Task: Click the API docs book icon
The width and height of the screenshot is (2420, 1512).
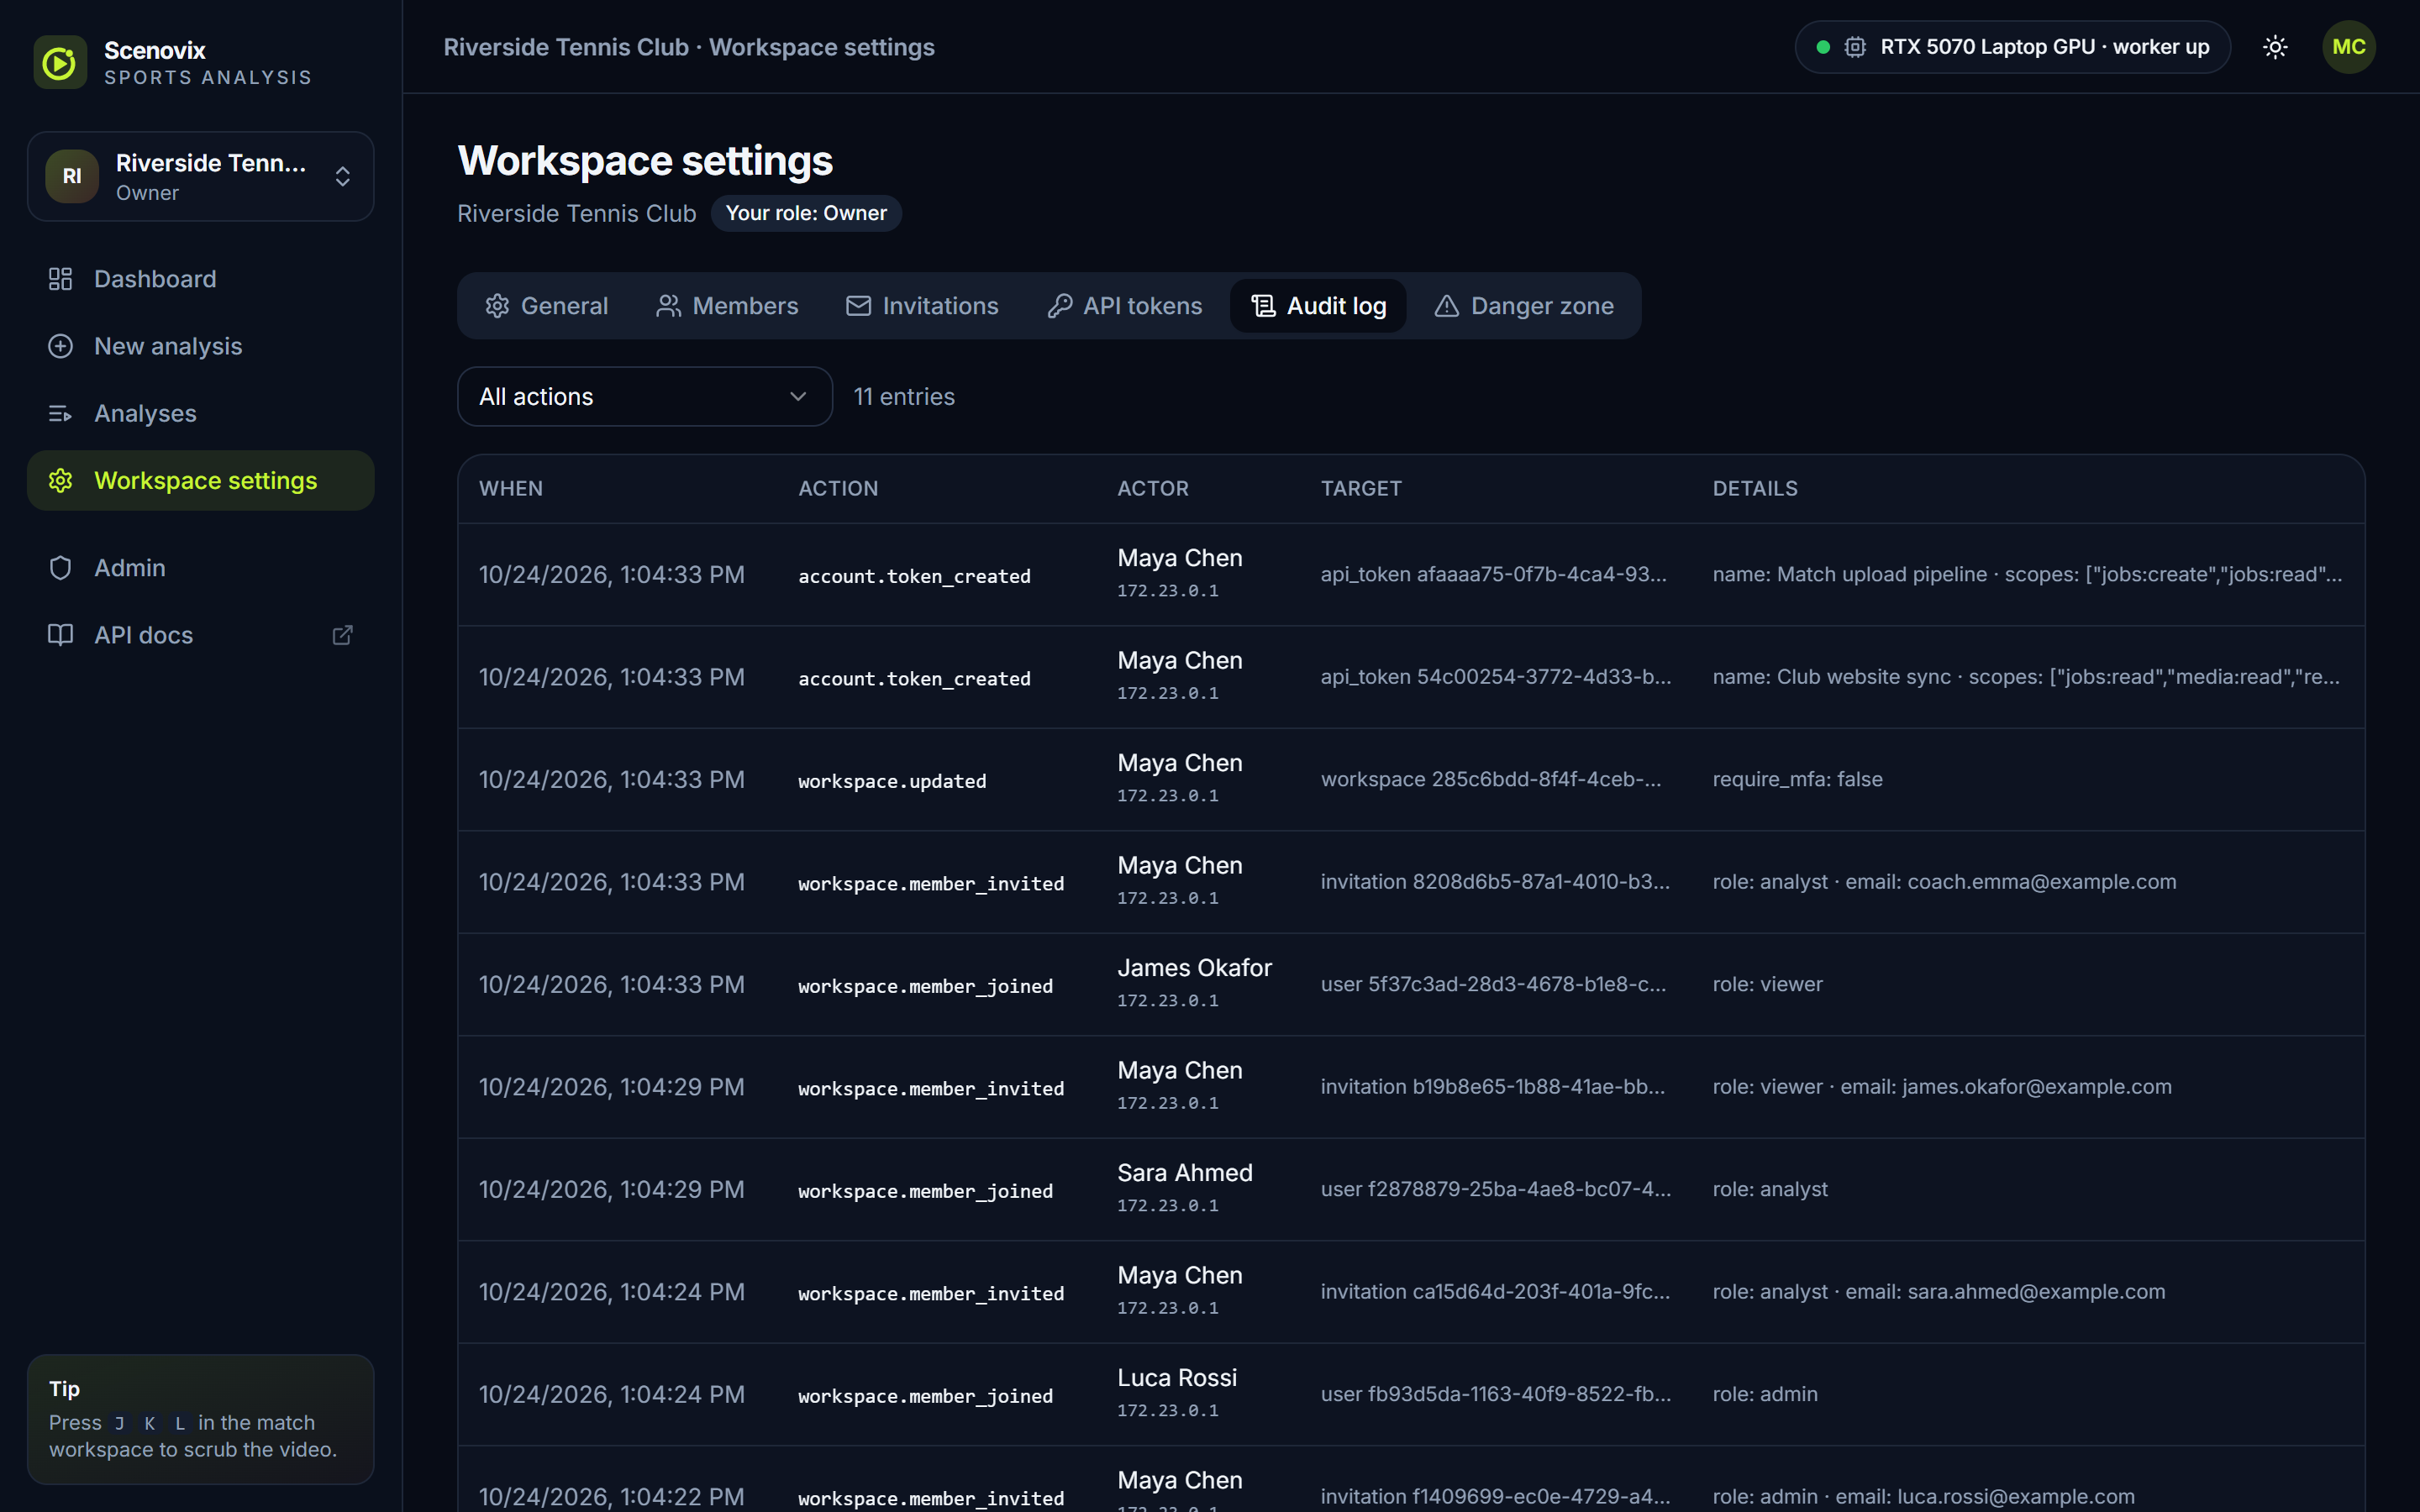Action: coord(60,635)
